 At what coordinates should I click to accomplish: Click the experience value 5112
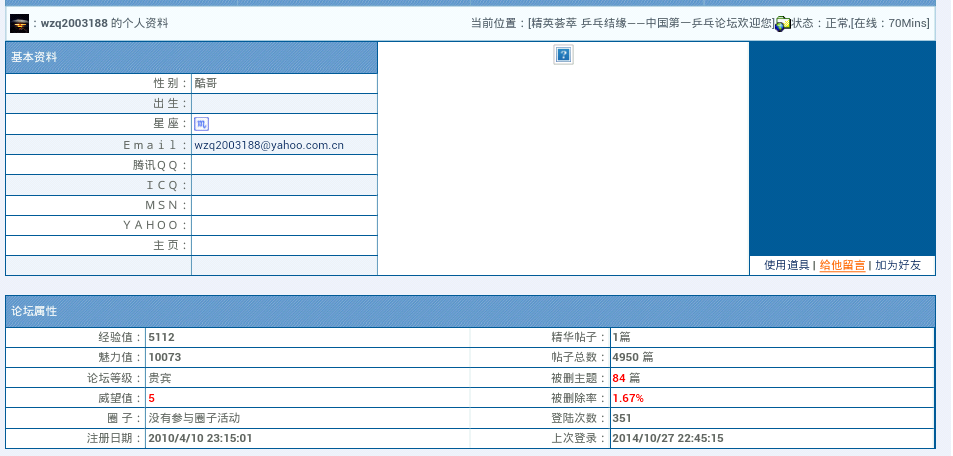tap(161, 337)
